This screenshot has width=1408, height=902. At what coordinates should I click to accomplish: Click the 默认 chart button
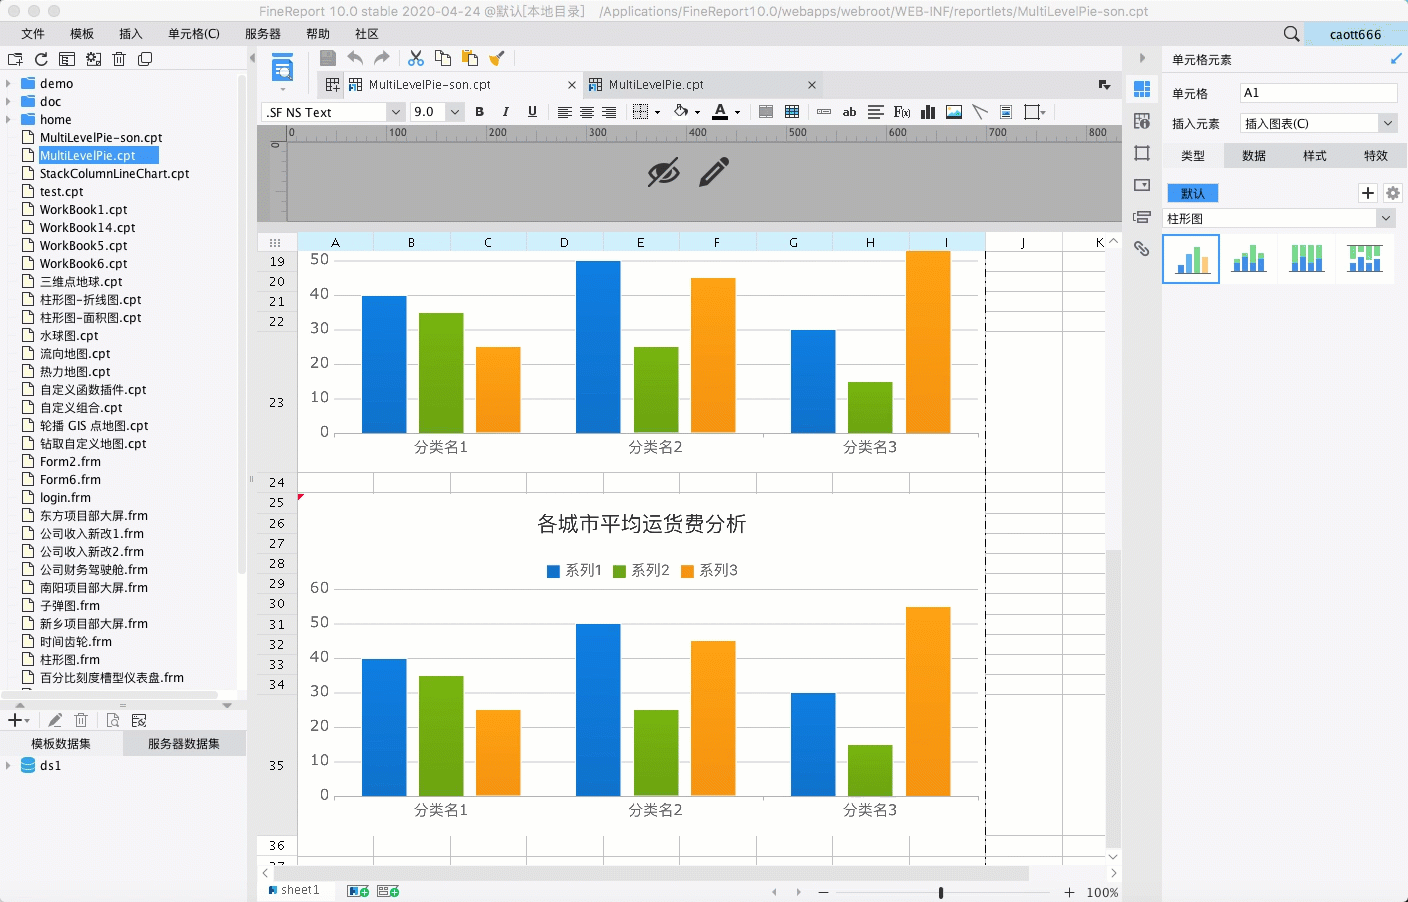(x=1193, y=193)
